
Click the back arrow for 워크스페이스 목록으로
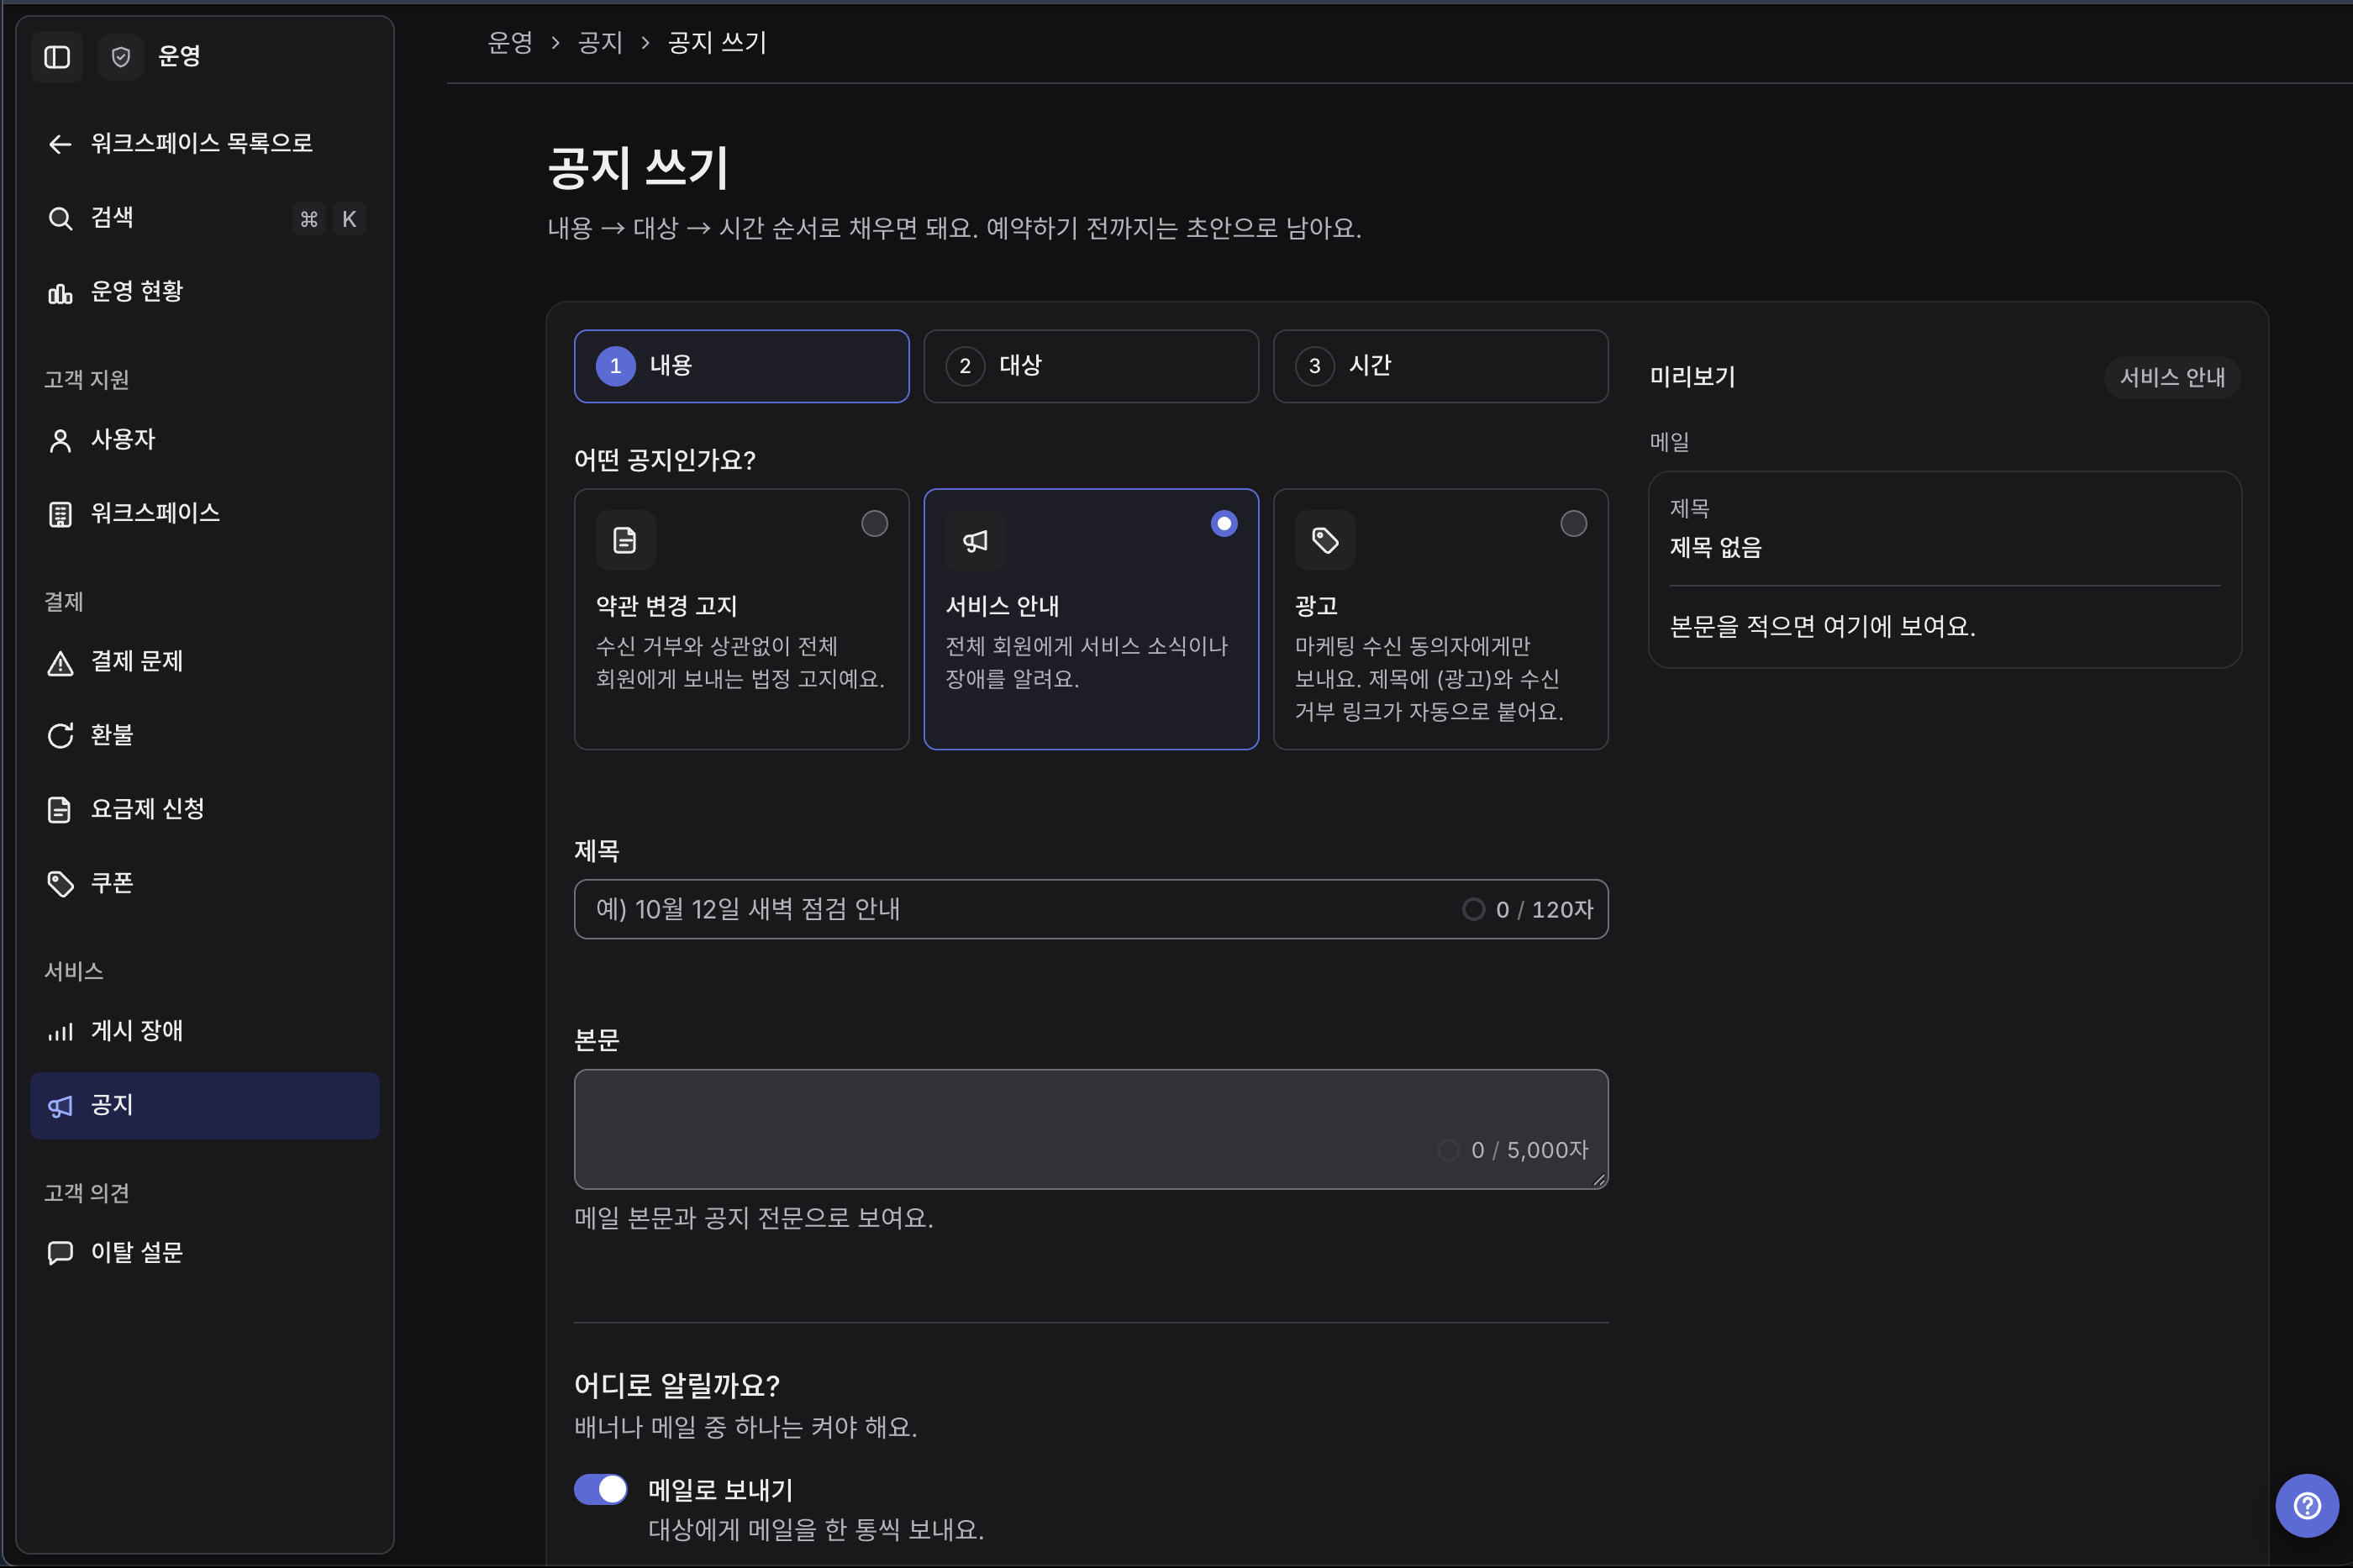point(60,144)
